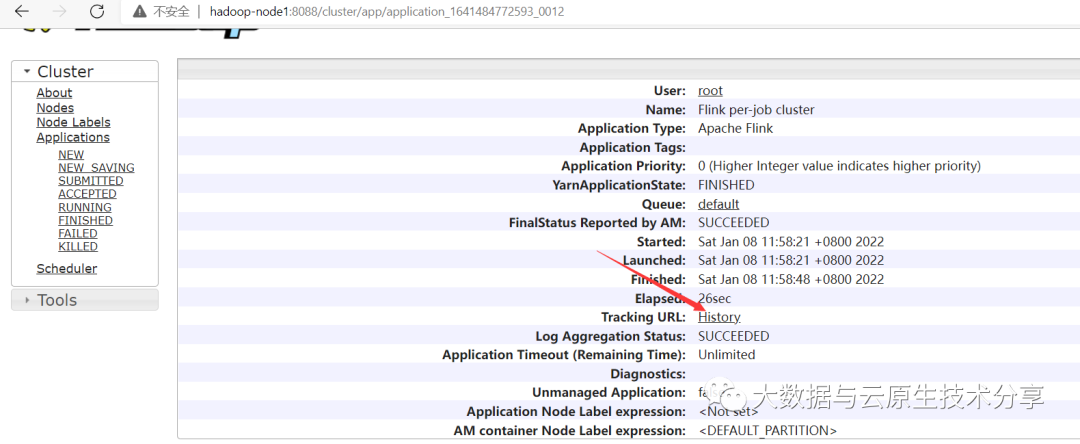This screenshot has width=1080, height=444.
Task: Click the 'Flink per-job cluster' name value
Action: (756, 110)
